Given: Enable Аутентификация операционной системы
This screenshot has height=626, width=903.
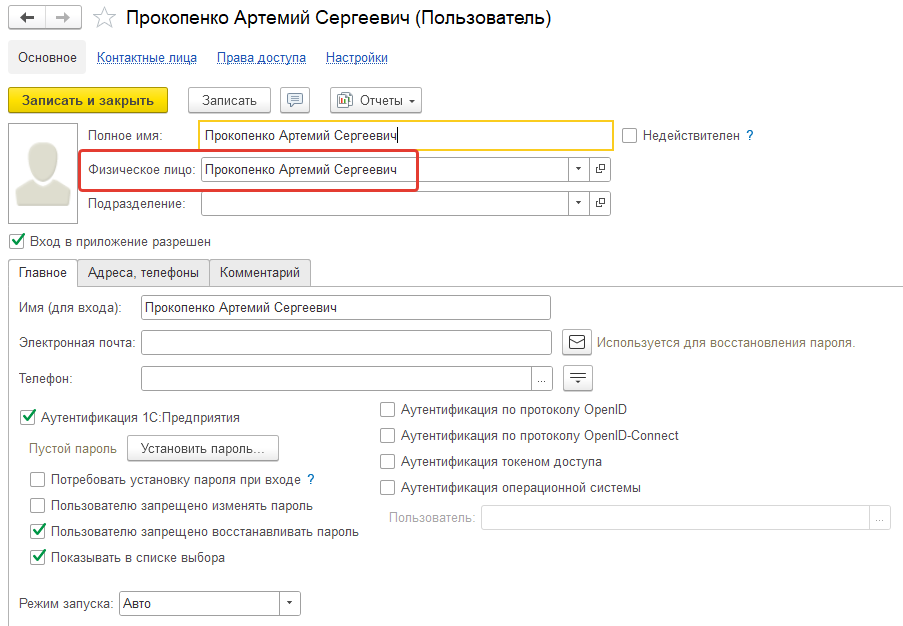Looking at the screenshot, I should (x=388, y=487).
